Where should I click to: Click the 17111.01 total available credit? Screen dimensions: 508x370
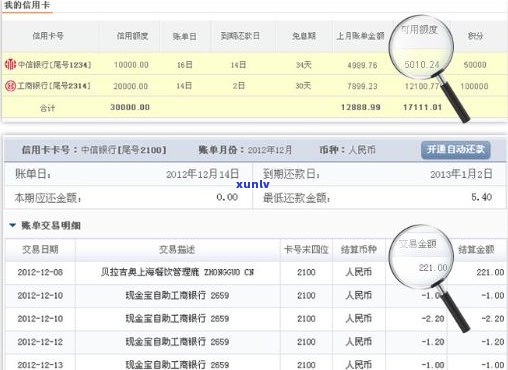click(422, 107)
